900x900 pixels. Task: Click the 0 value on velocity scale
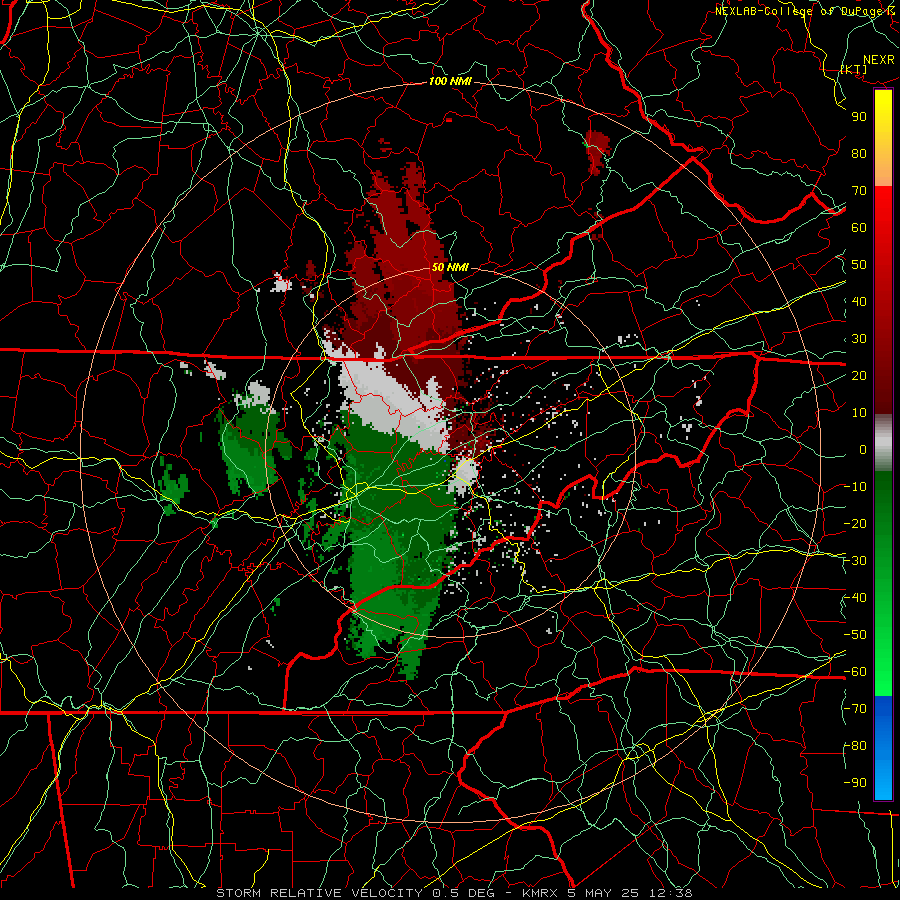pyautogui.click(x=863, y=449)
